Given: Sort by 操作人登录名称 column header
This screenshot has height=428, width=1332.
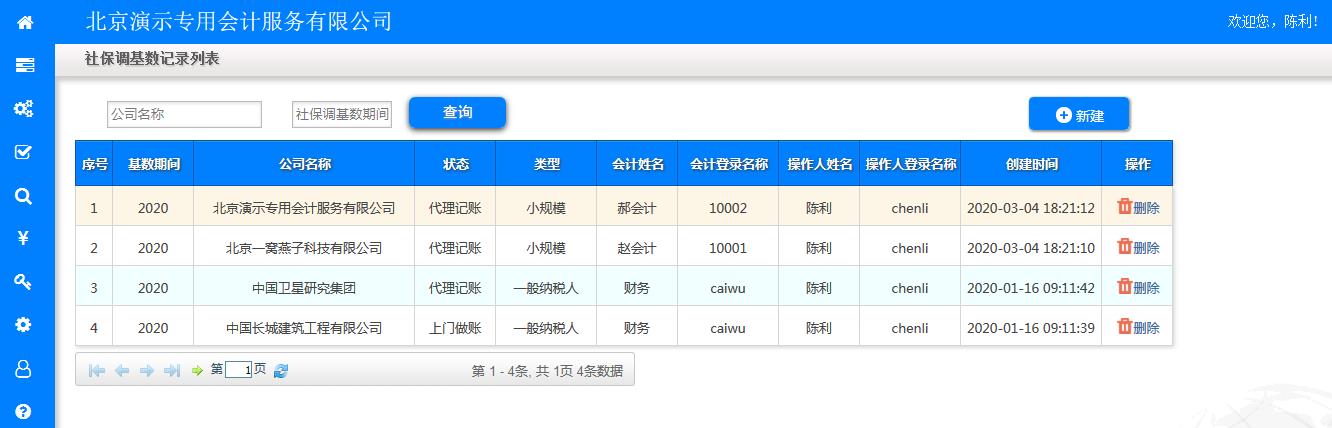Looking at the screenshot, I should click(910, 164).
